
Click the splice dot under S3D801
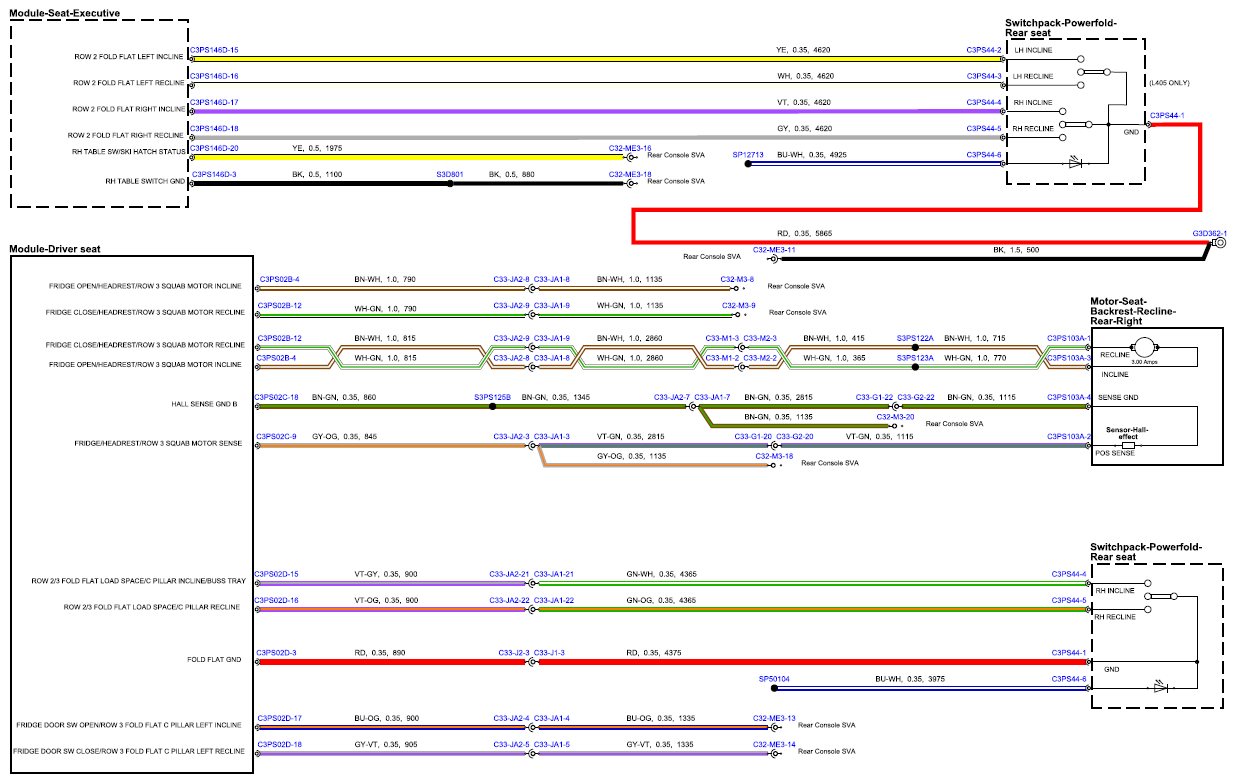point(450,184)
